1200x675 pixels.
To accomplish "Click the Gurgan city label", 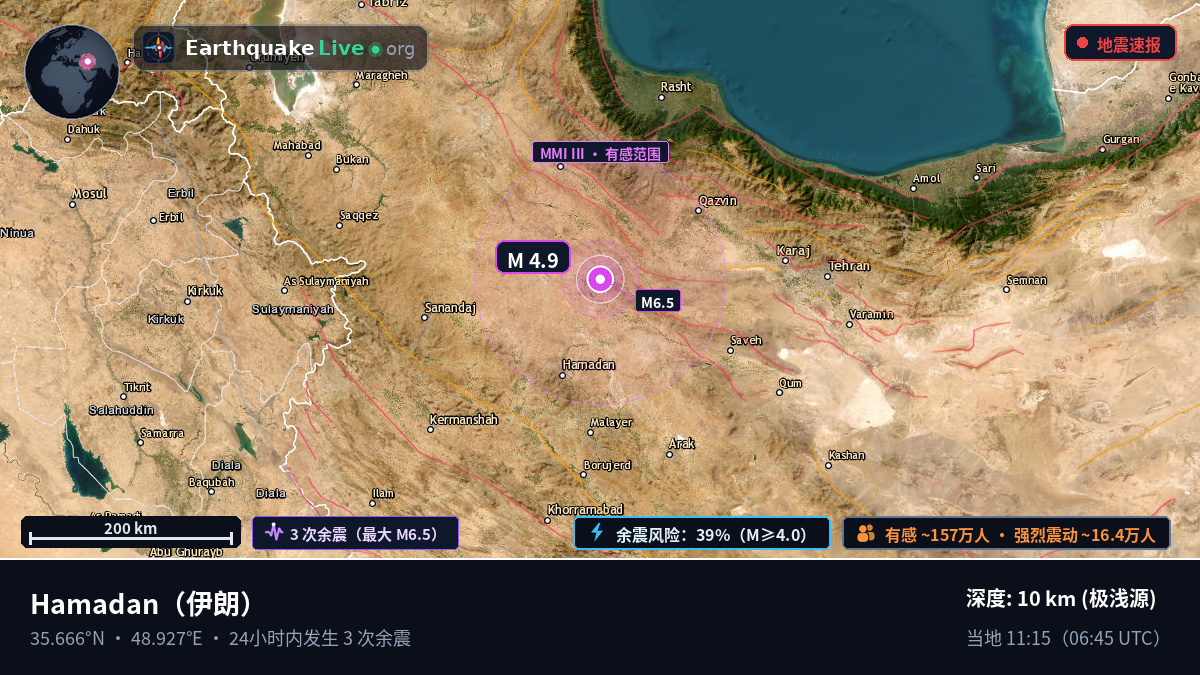I will click(x=1121, y=139).
